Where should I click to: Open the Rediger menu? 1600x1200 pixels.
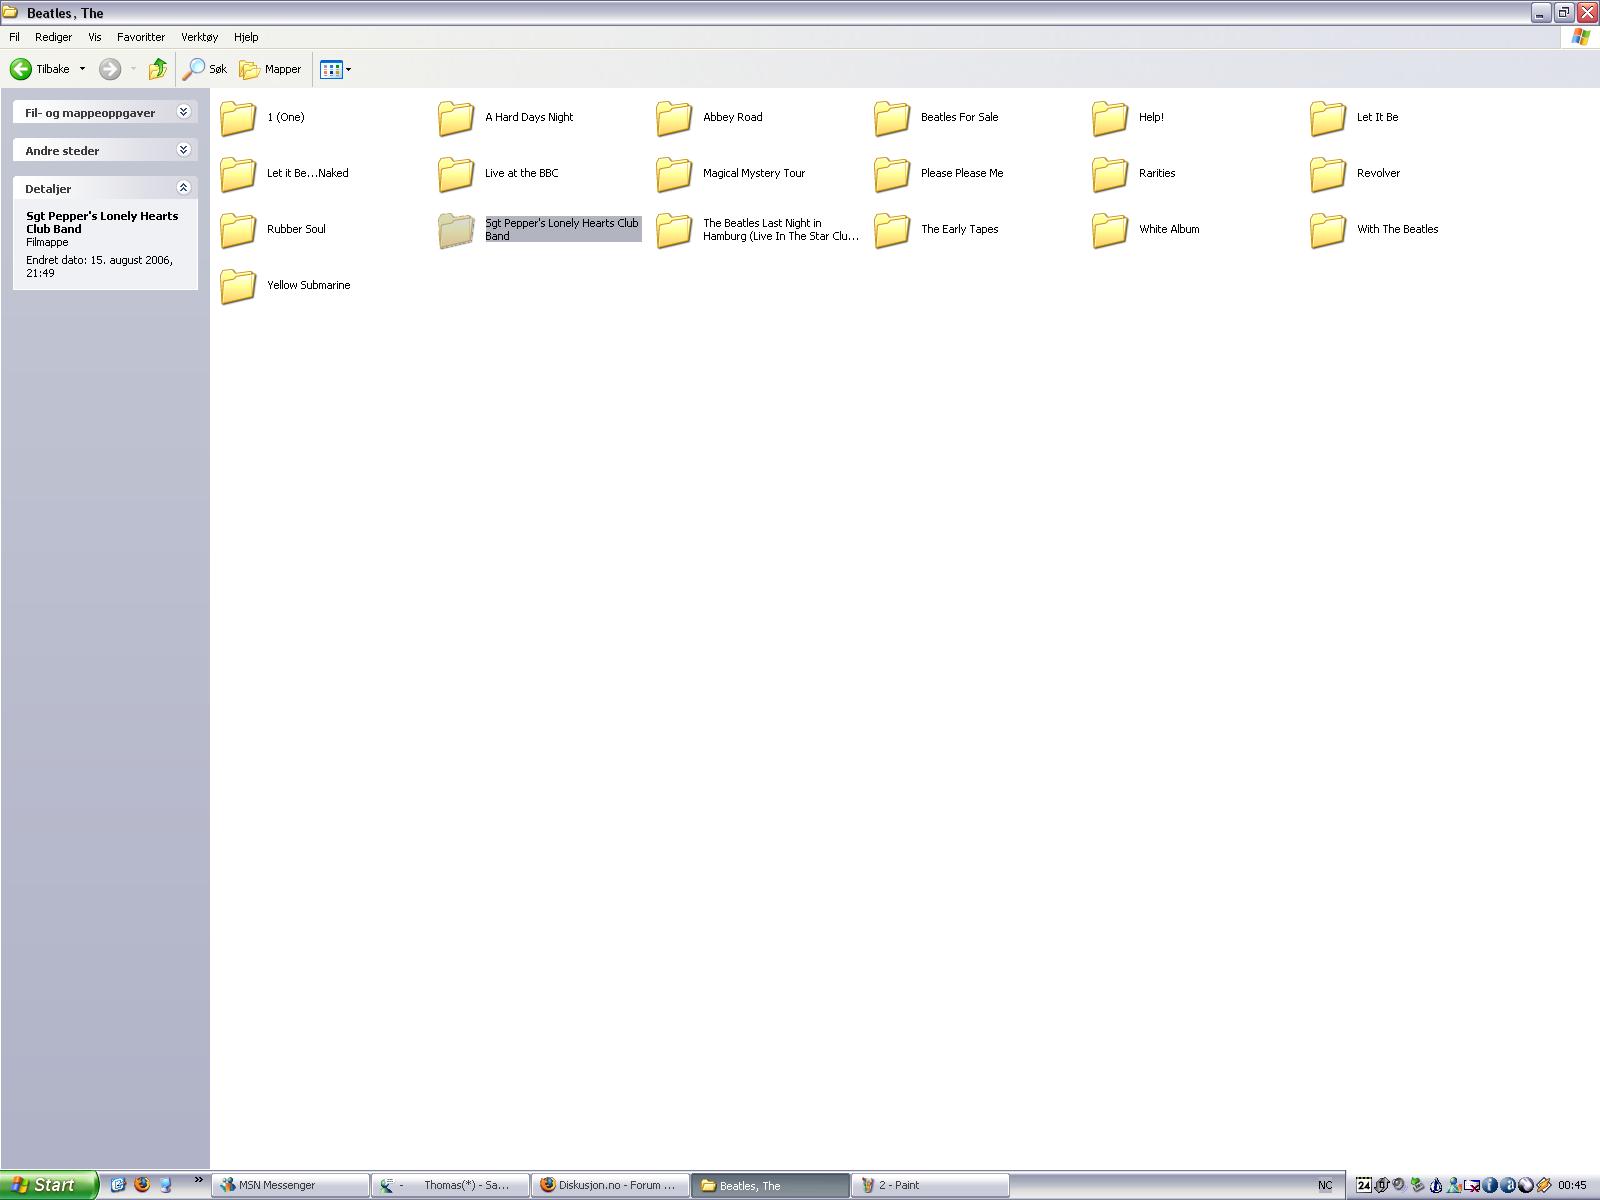[53, 37]
